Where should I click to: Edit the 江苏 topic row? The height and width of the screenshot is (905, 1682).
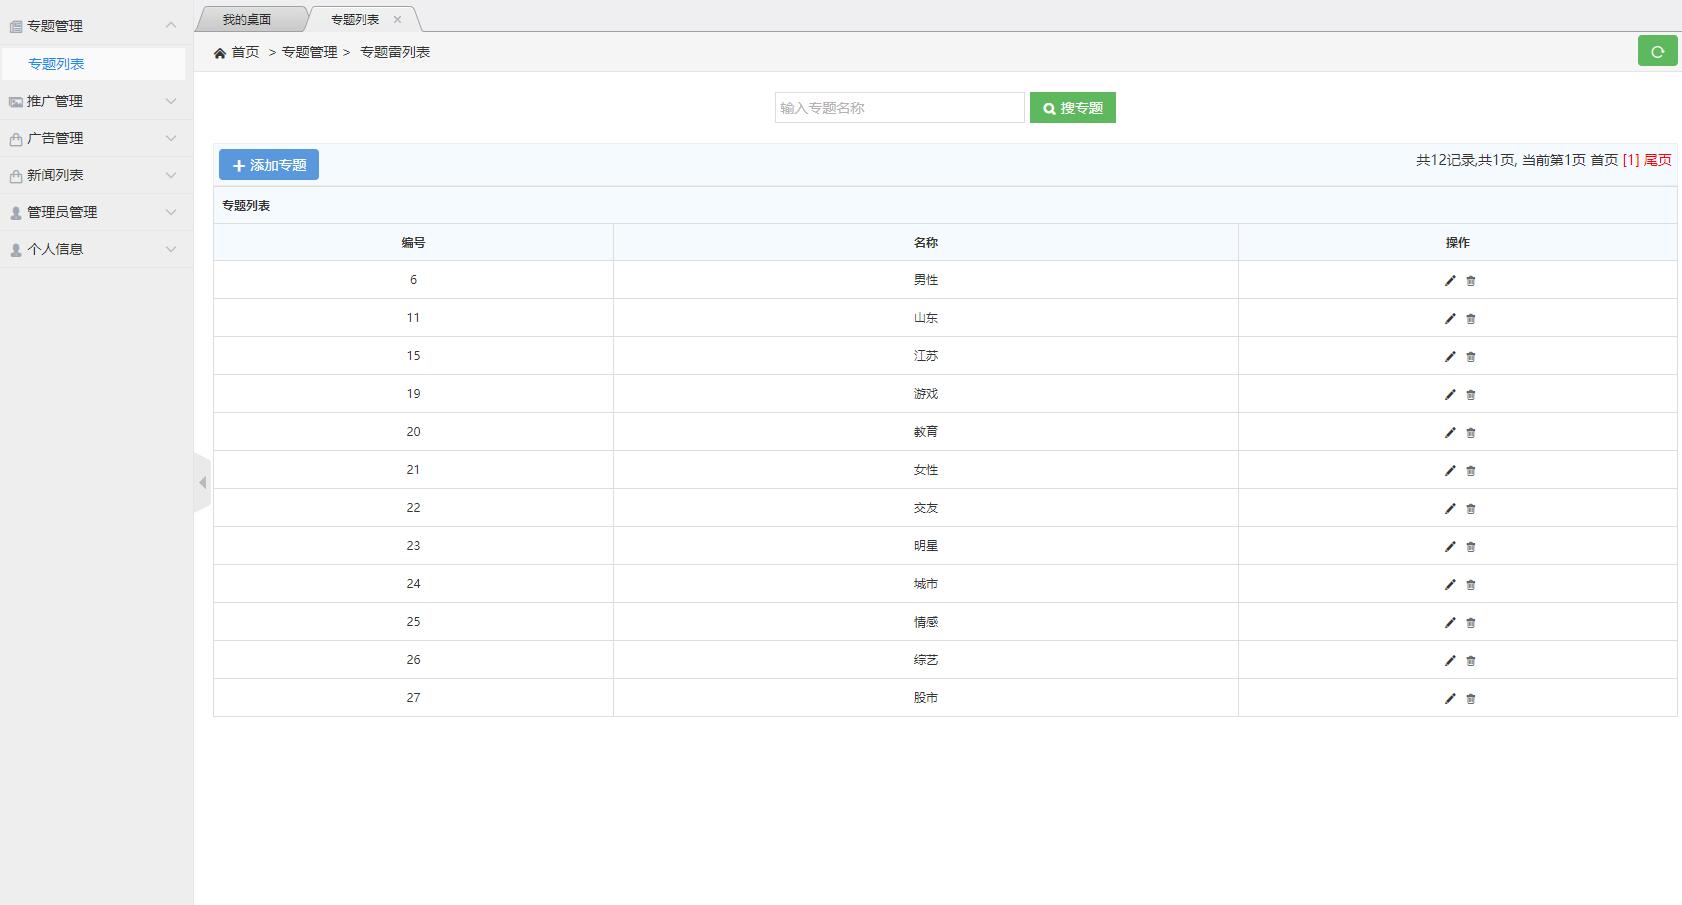1450,357
